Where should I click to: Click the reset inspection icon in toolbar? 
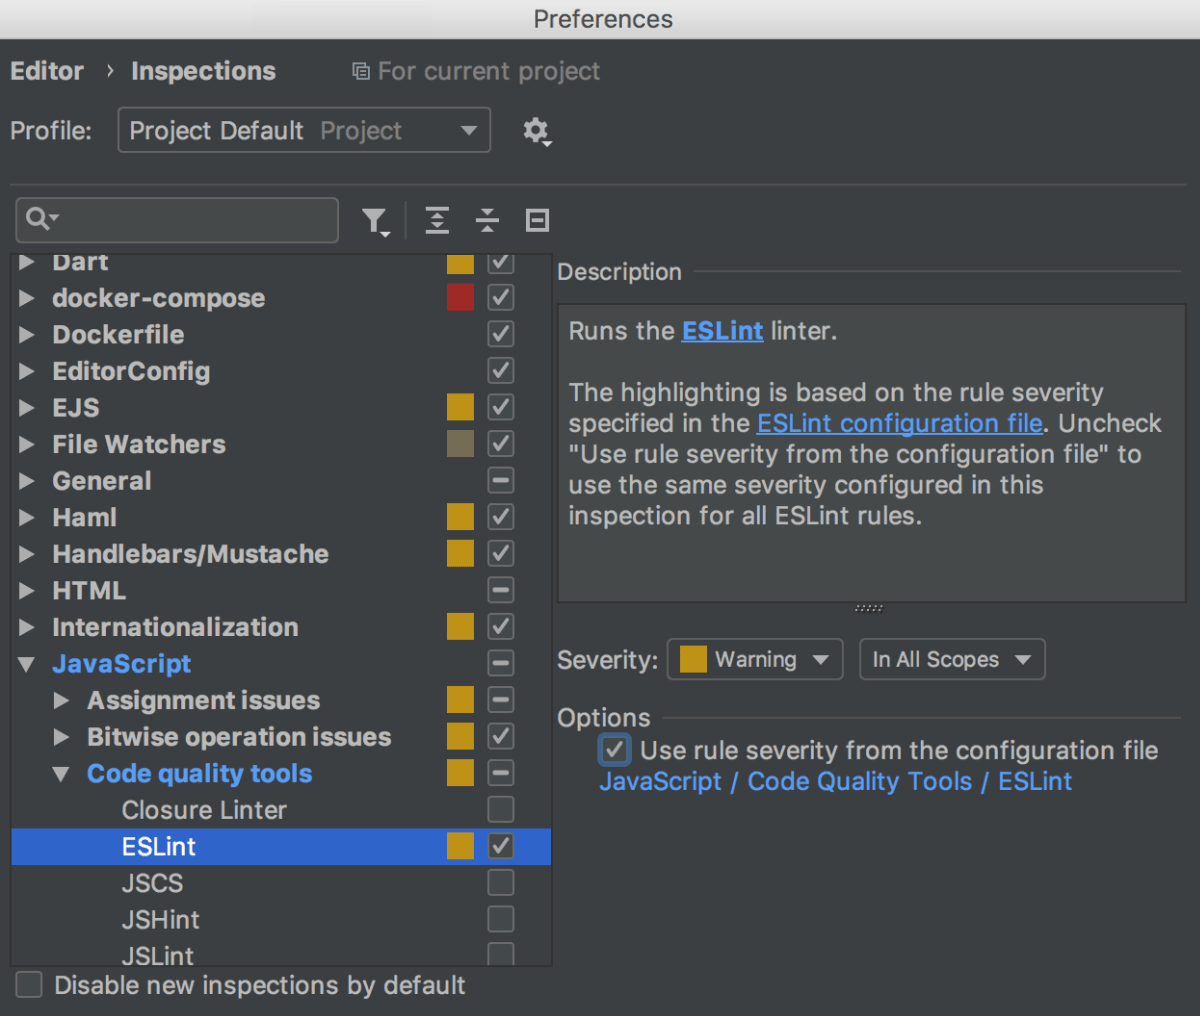coord(537,221)
